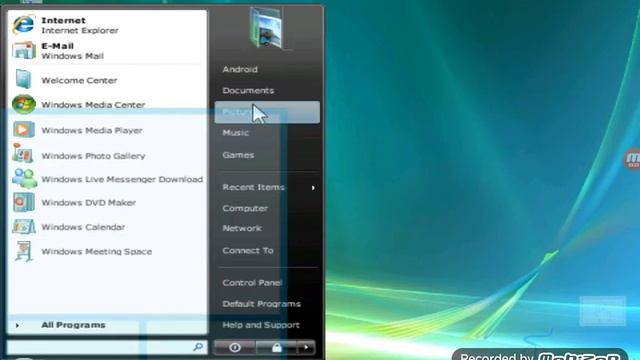Lock the computer with padlock button
640x360 pixels.
click(277, 347)
